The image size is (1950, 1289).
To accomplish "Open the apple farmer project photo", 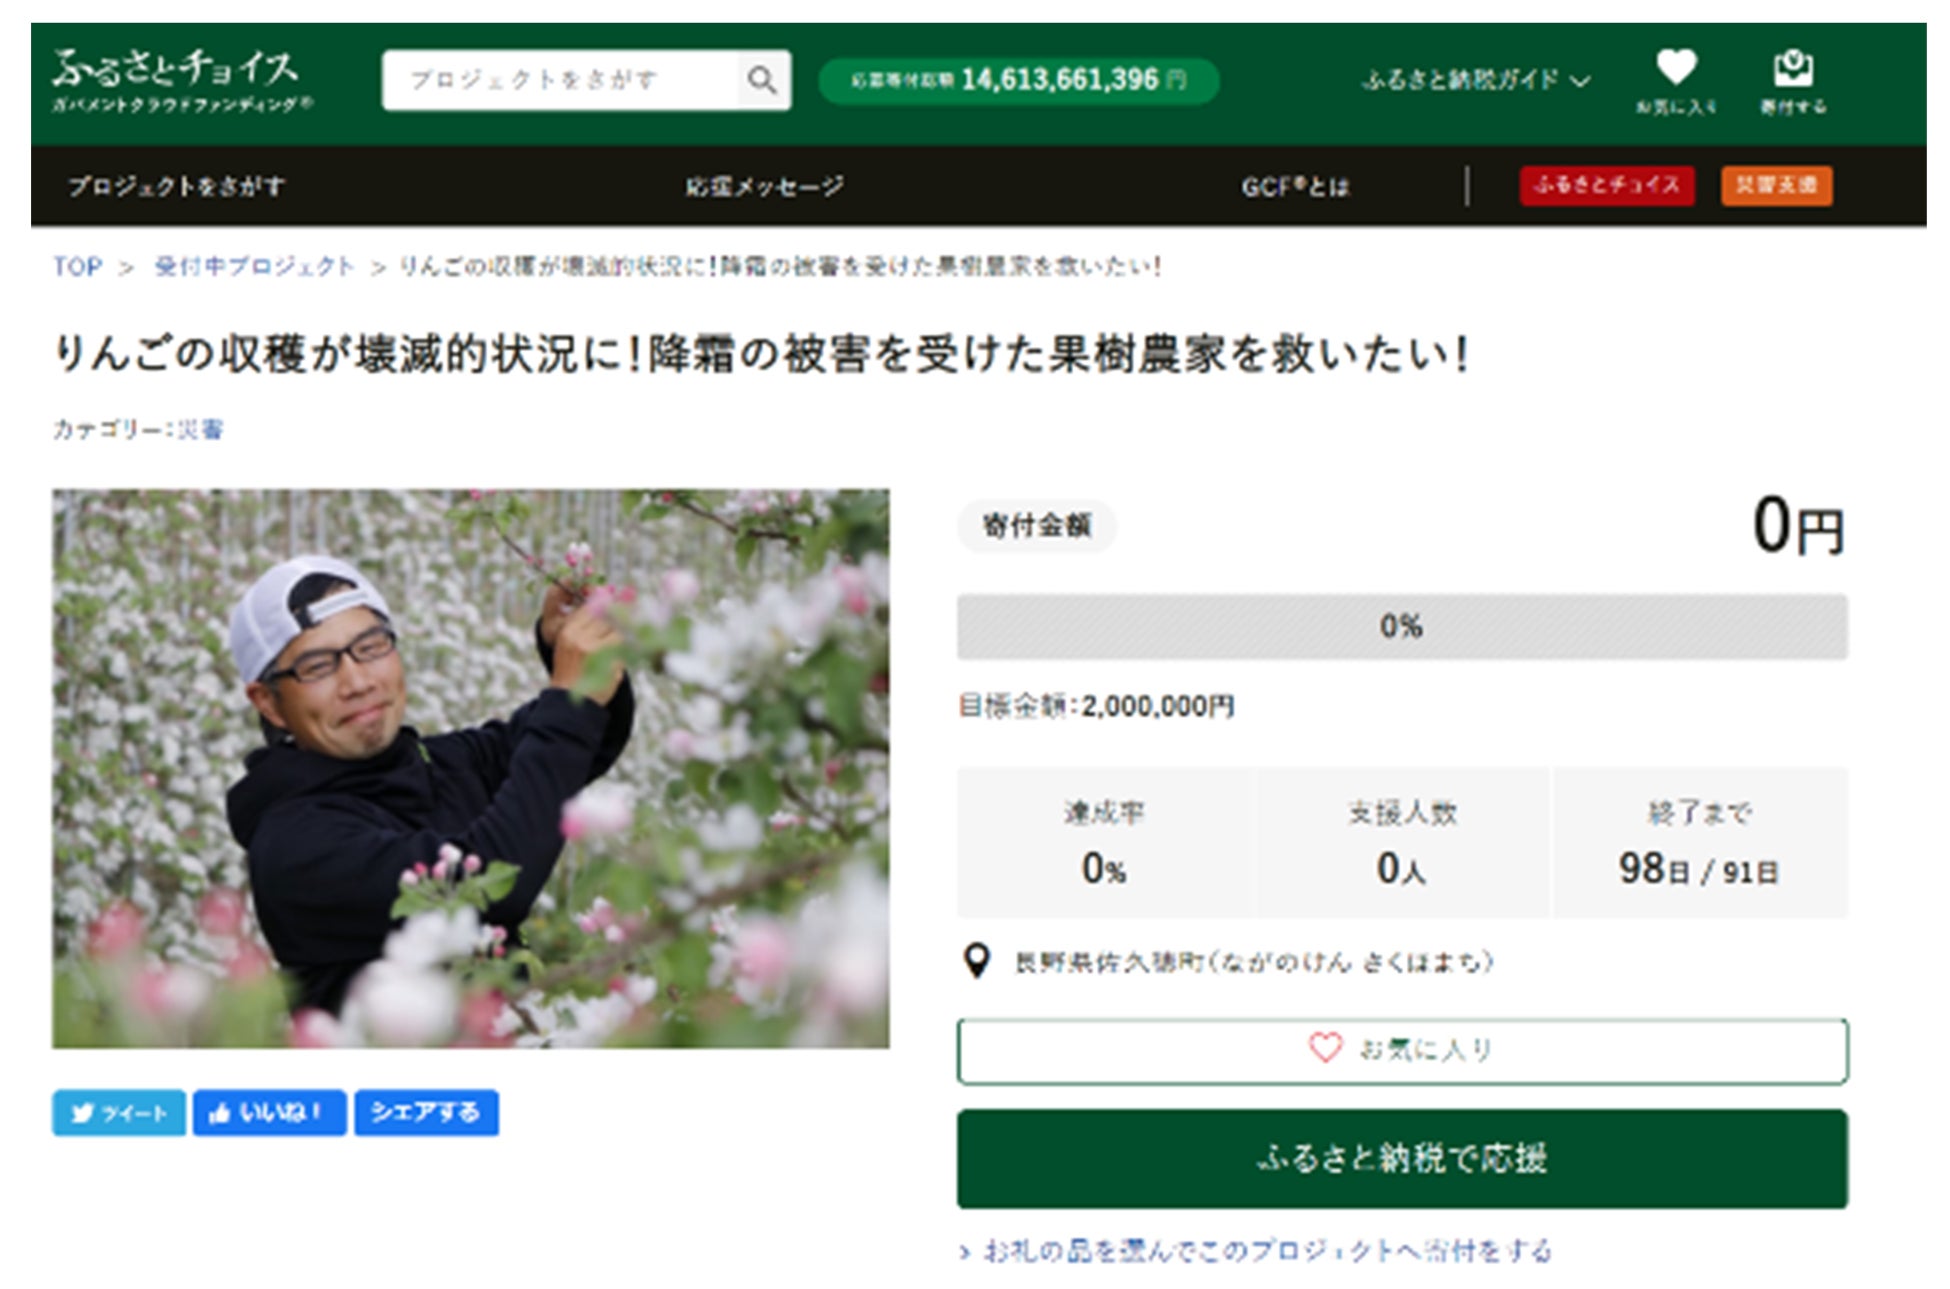I will tap(471, 768).
